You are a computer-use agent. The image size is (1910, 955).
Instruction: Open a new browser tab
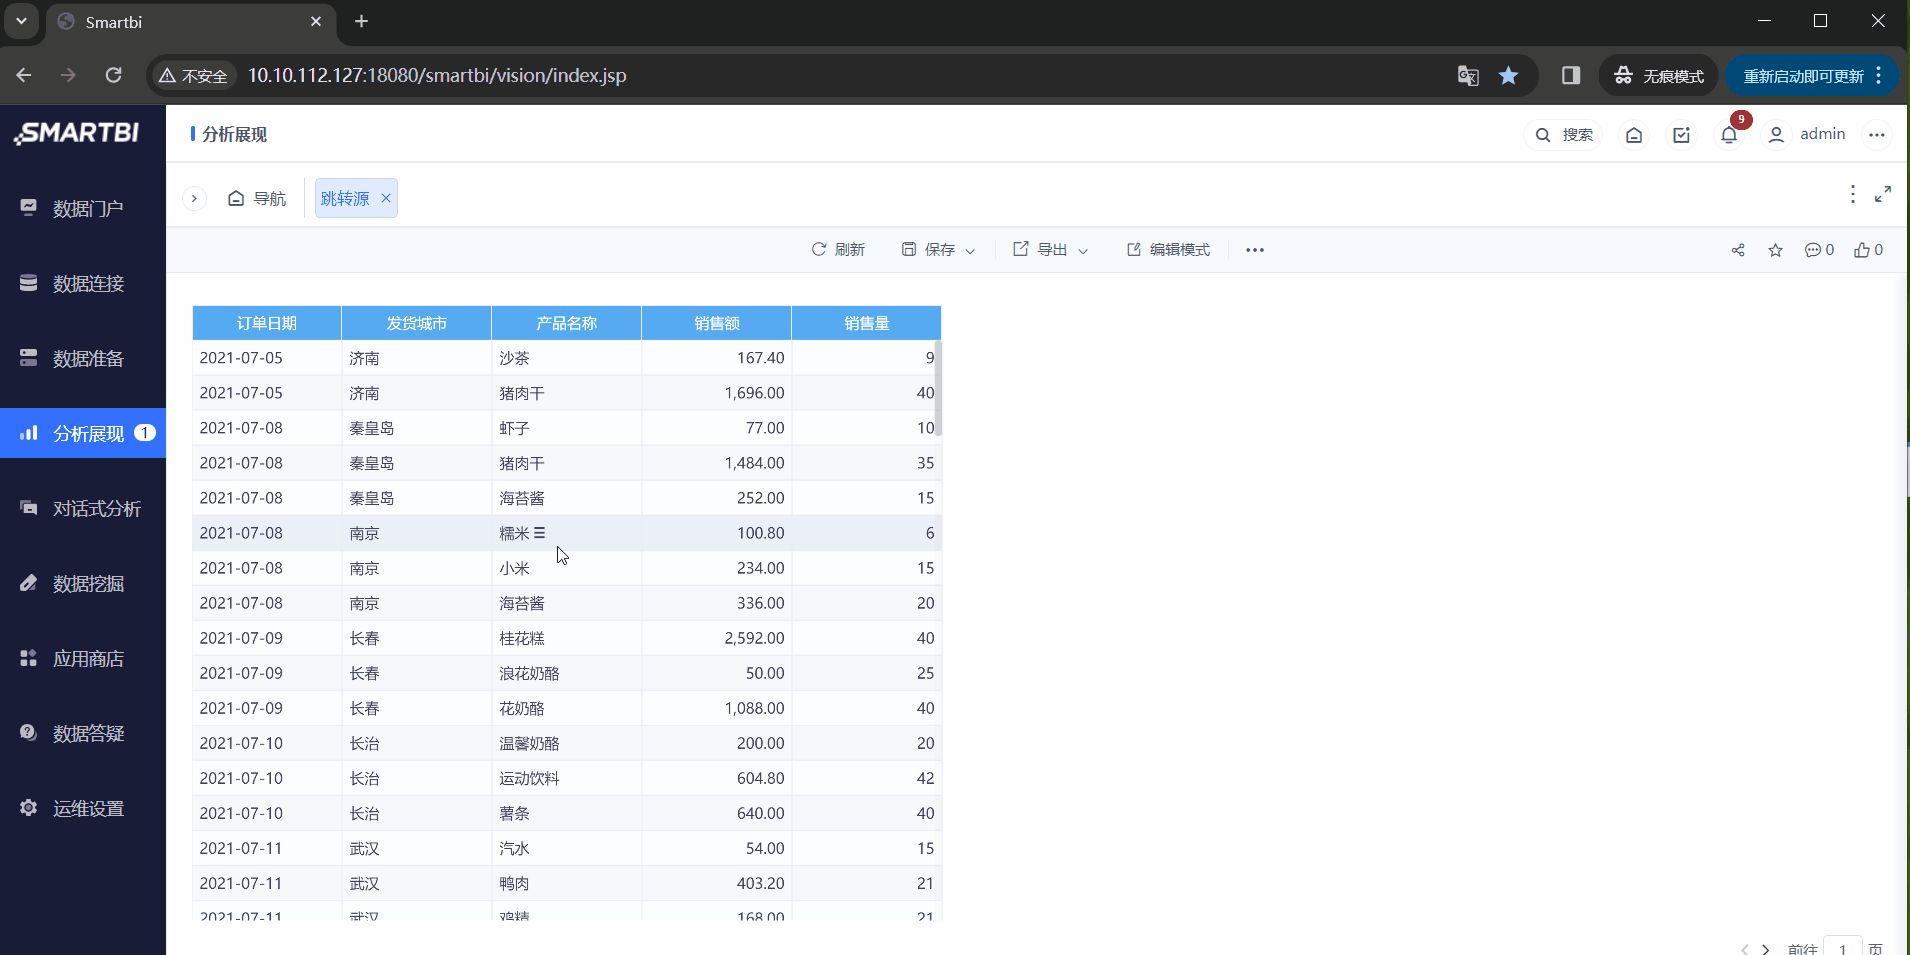coord(362,21)
